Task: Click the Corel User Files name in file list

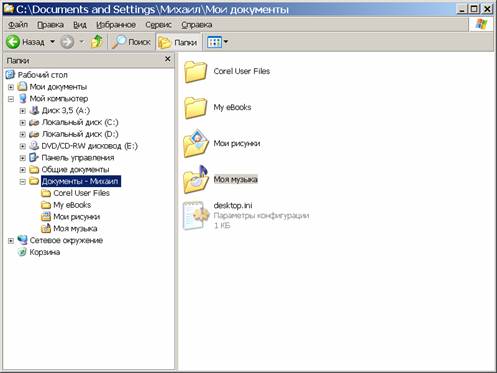Action: coord(242,71)
